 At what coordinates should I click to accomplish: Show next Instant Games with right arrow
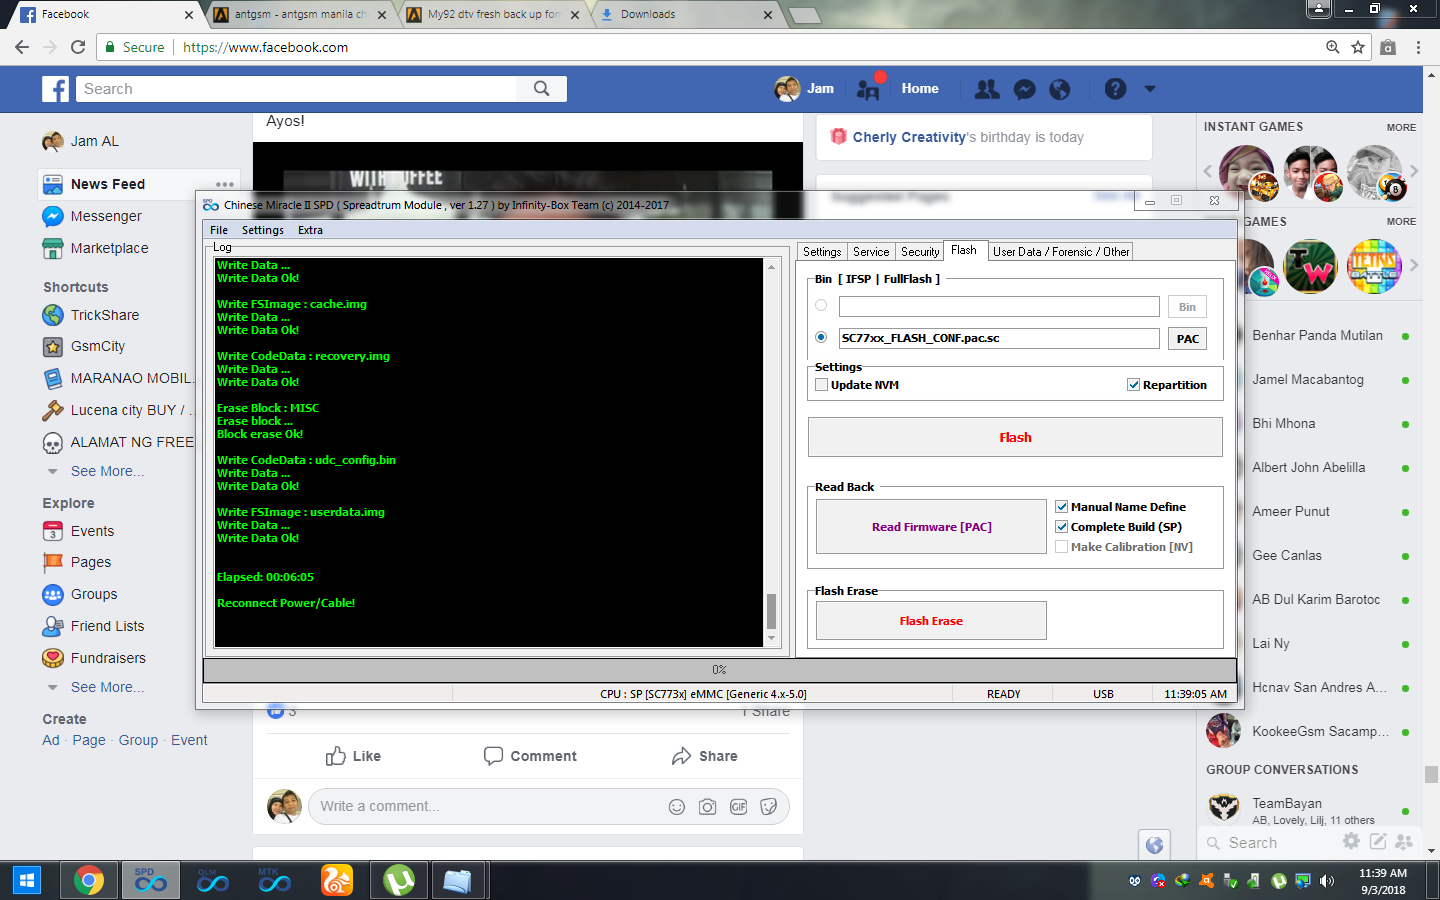coord(1414,171)
